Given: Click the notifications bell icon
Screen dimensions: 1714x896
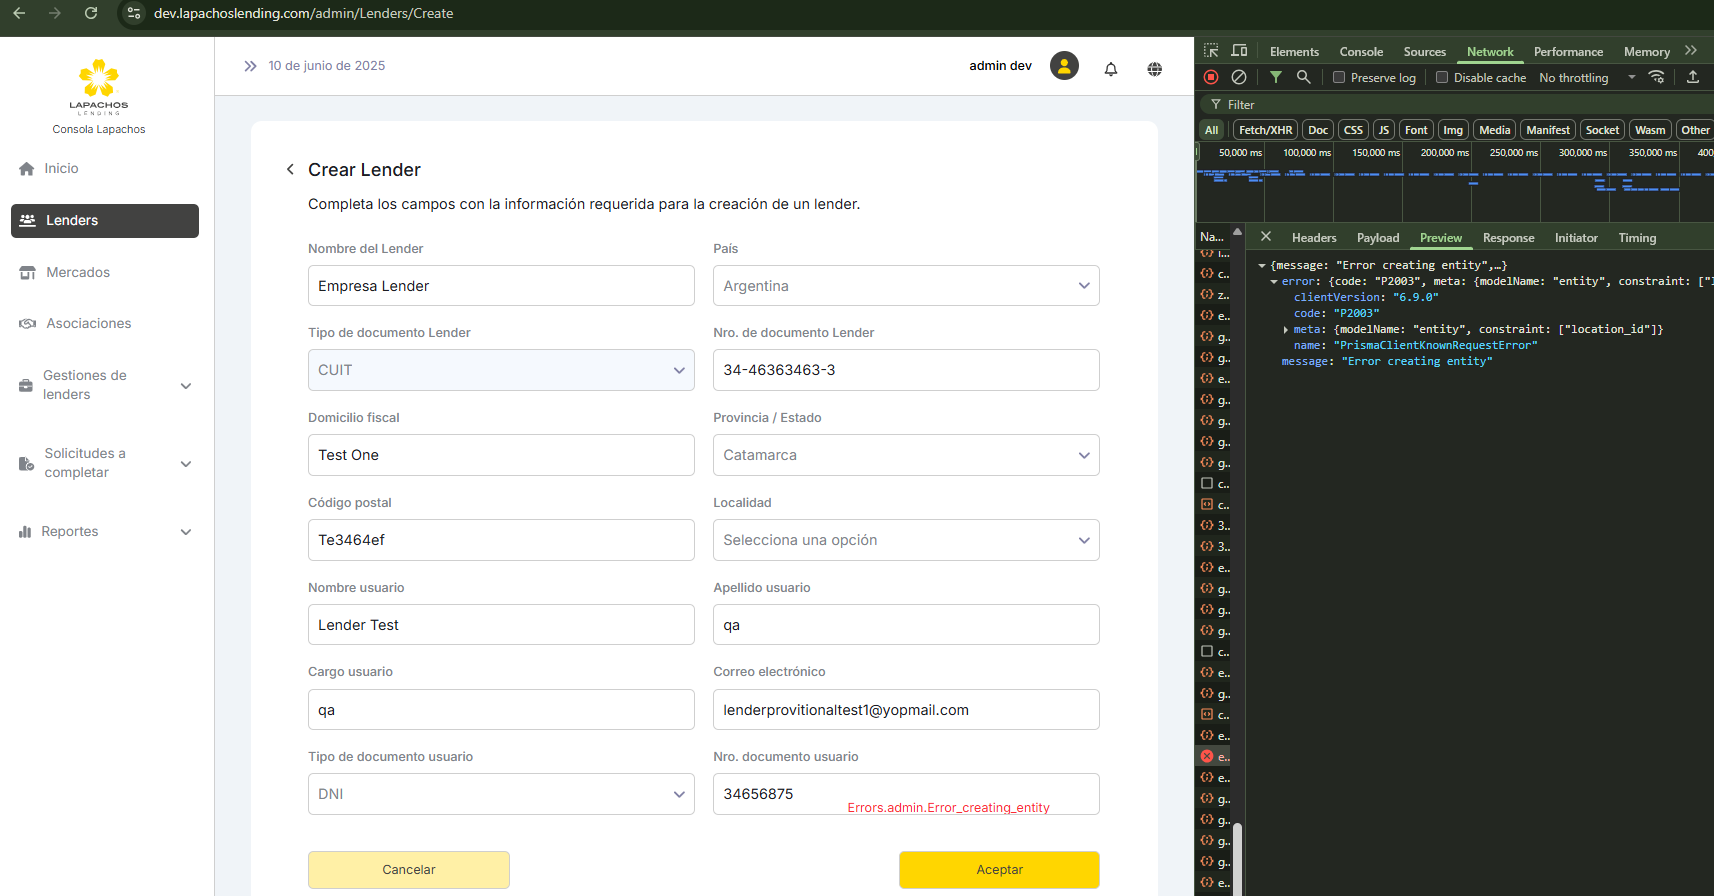Looking at the screenshot, I should (x=1110, y=69).
